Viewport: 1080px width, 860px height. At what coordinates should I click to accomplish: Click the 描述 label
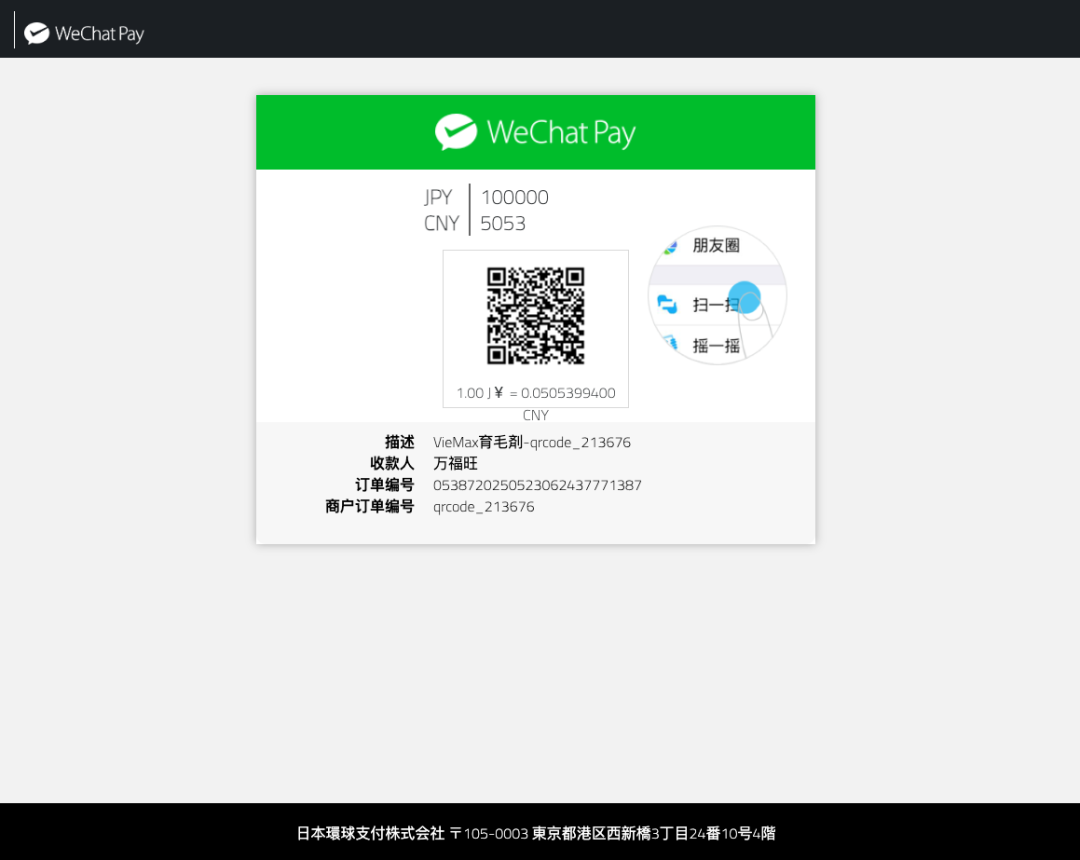click(399, 442)
